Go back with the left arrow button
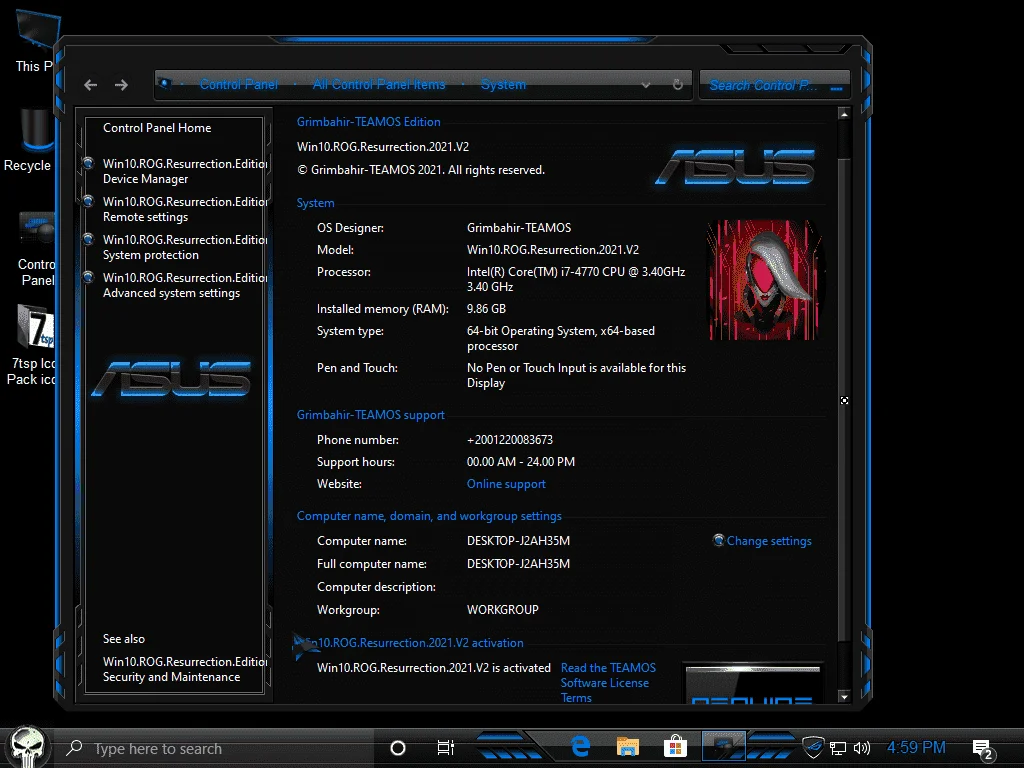 (91, 85)
